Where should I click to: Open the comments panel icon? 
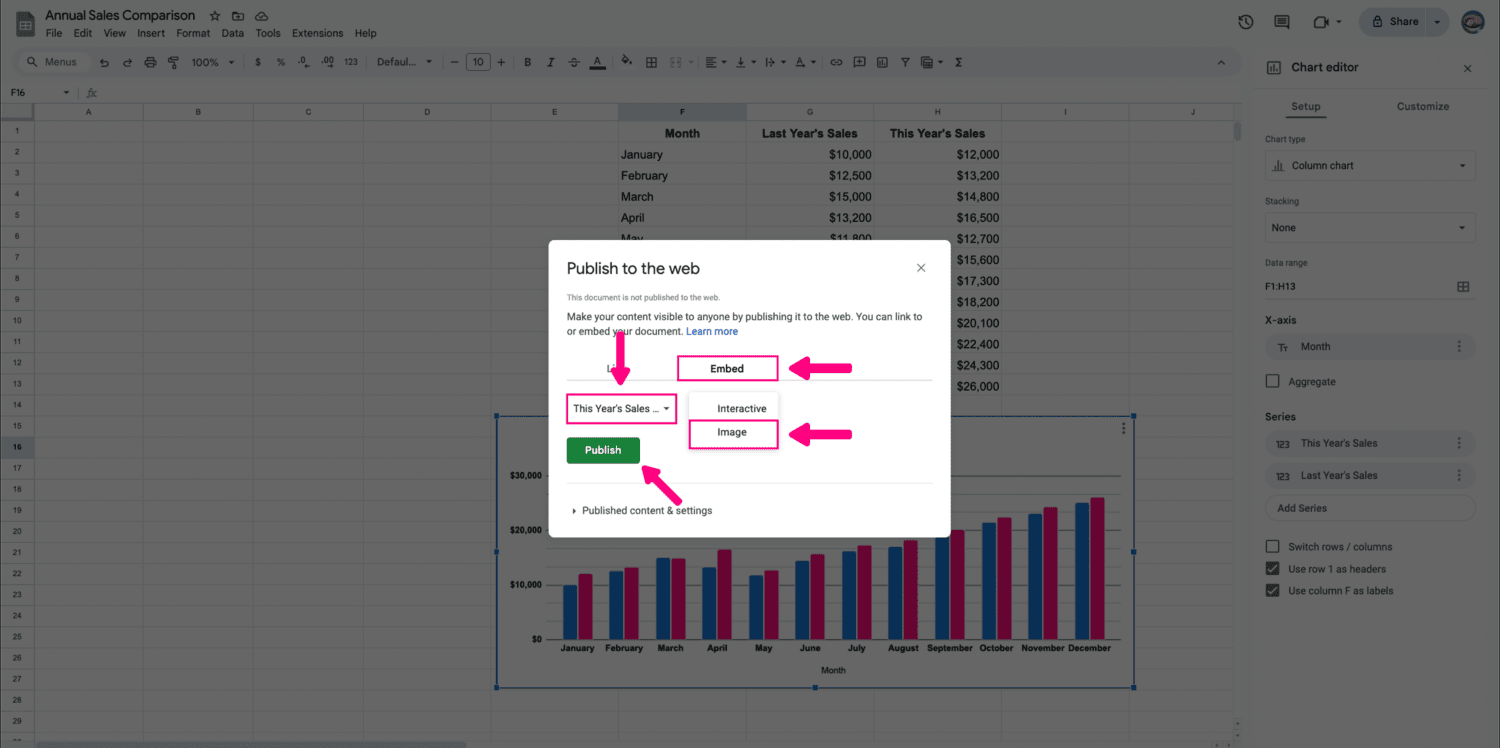pos(1282,21)
